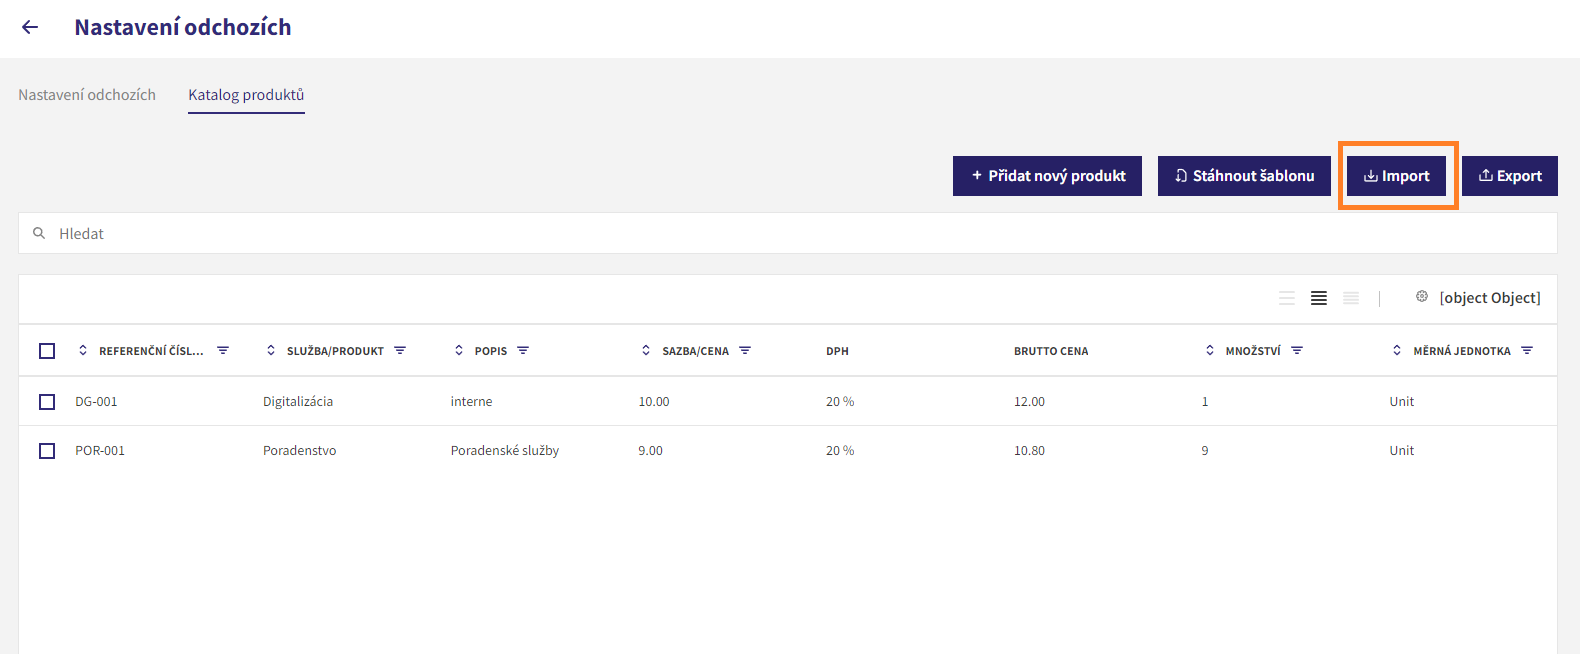This screenshot has height=654, width=1580.
Task: Sort by Sazba/Cena column arrows
Action: (646, 351)
